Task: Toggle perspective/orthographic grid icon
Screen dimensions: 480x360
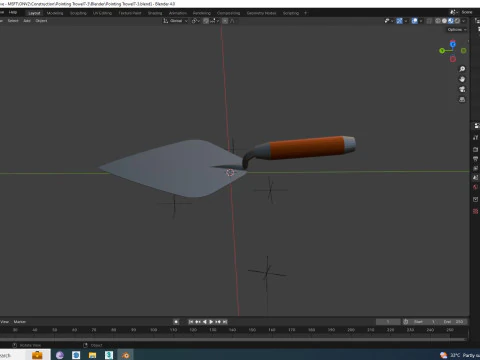Action: point(462,99)
